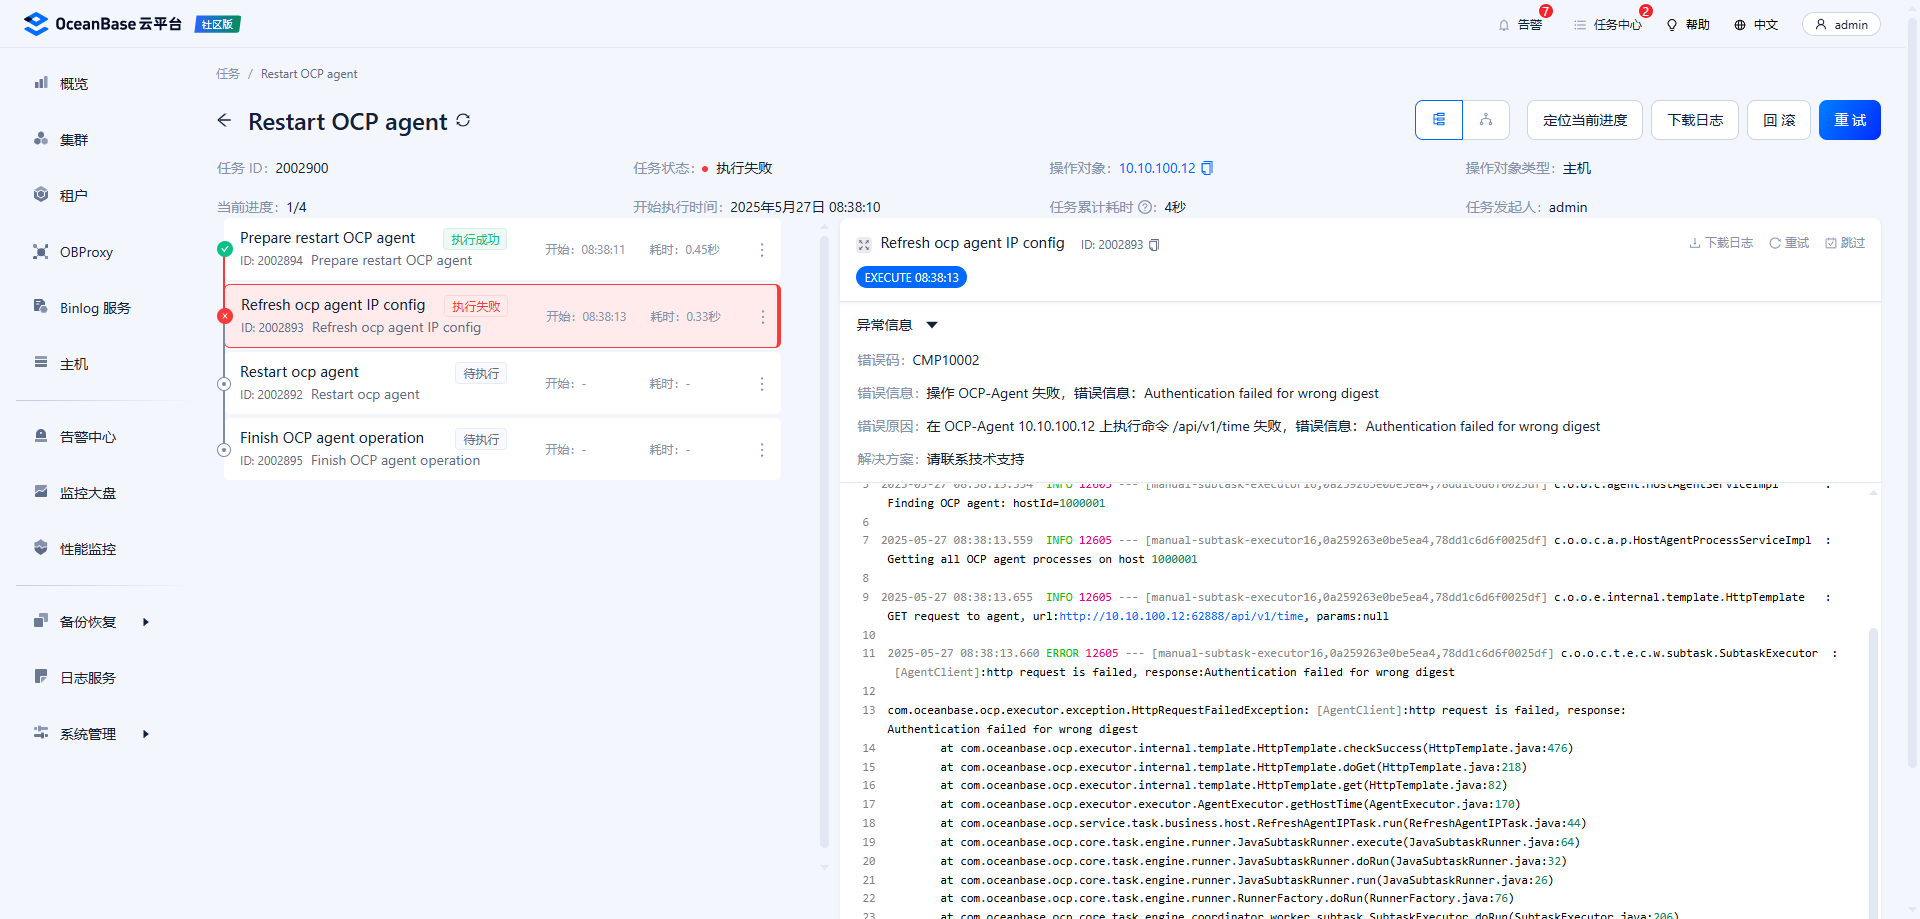Select the EXECUTE 08:38:13 tag

pos(911,278)
